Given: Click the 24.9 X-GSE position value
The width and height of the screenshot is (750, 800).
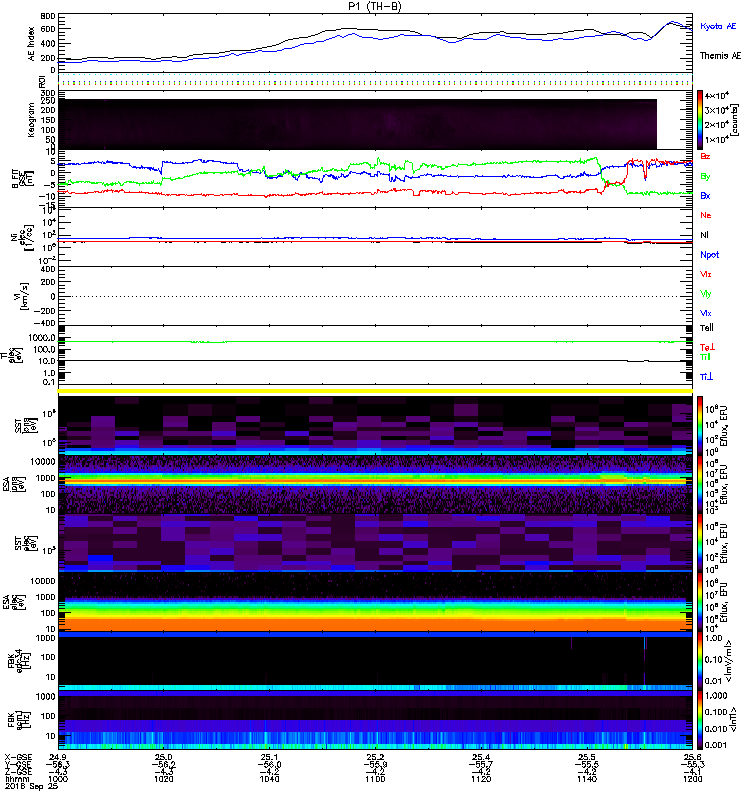Looking at the screenshot, I should tap(58, 757).
